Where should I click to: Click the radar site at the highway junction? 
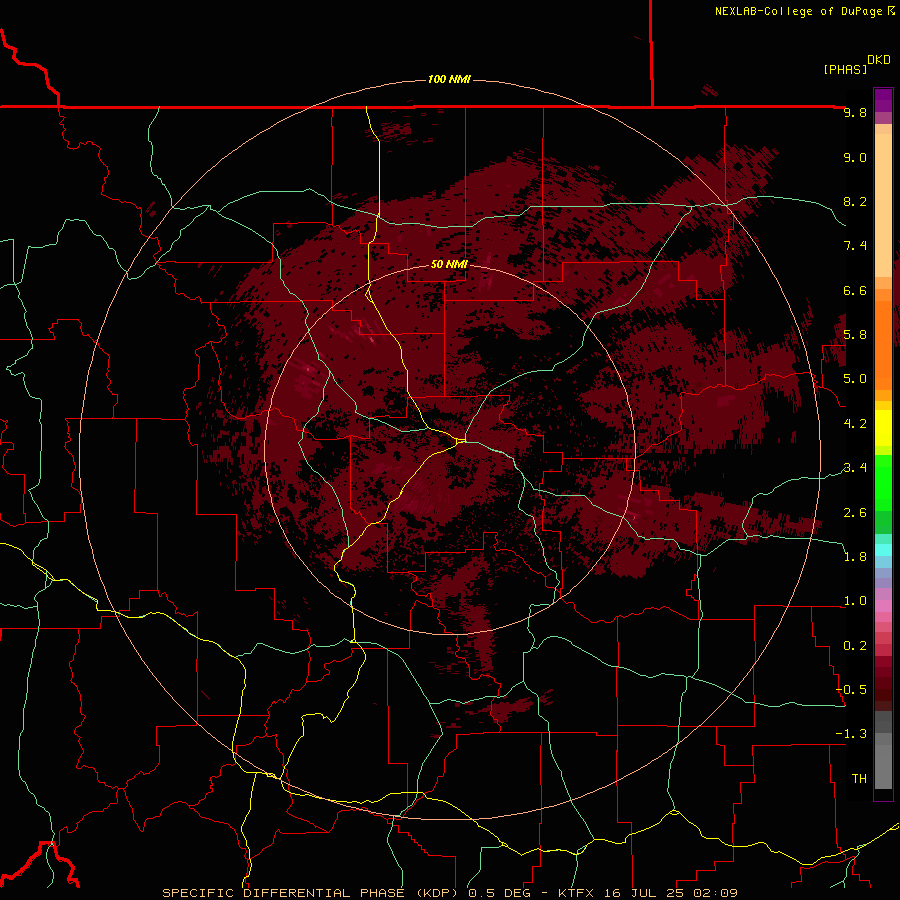click(460, 441)
